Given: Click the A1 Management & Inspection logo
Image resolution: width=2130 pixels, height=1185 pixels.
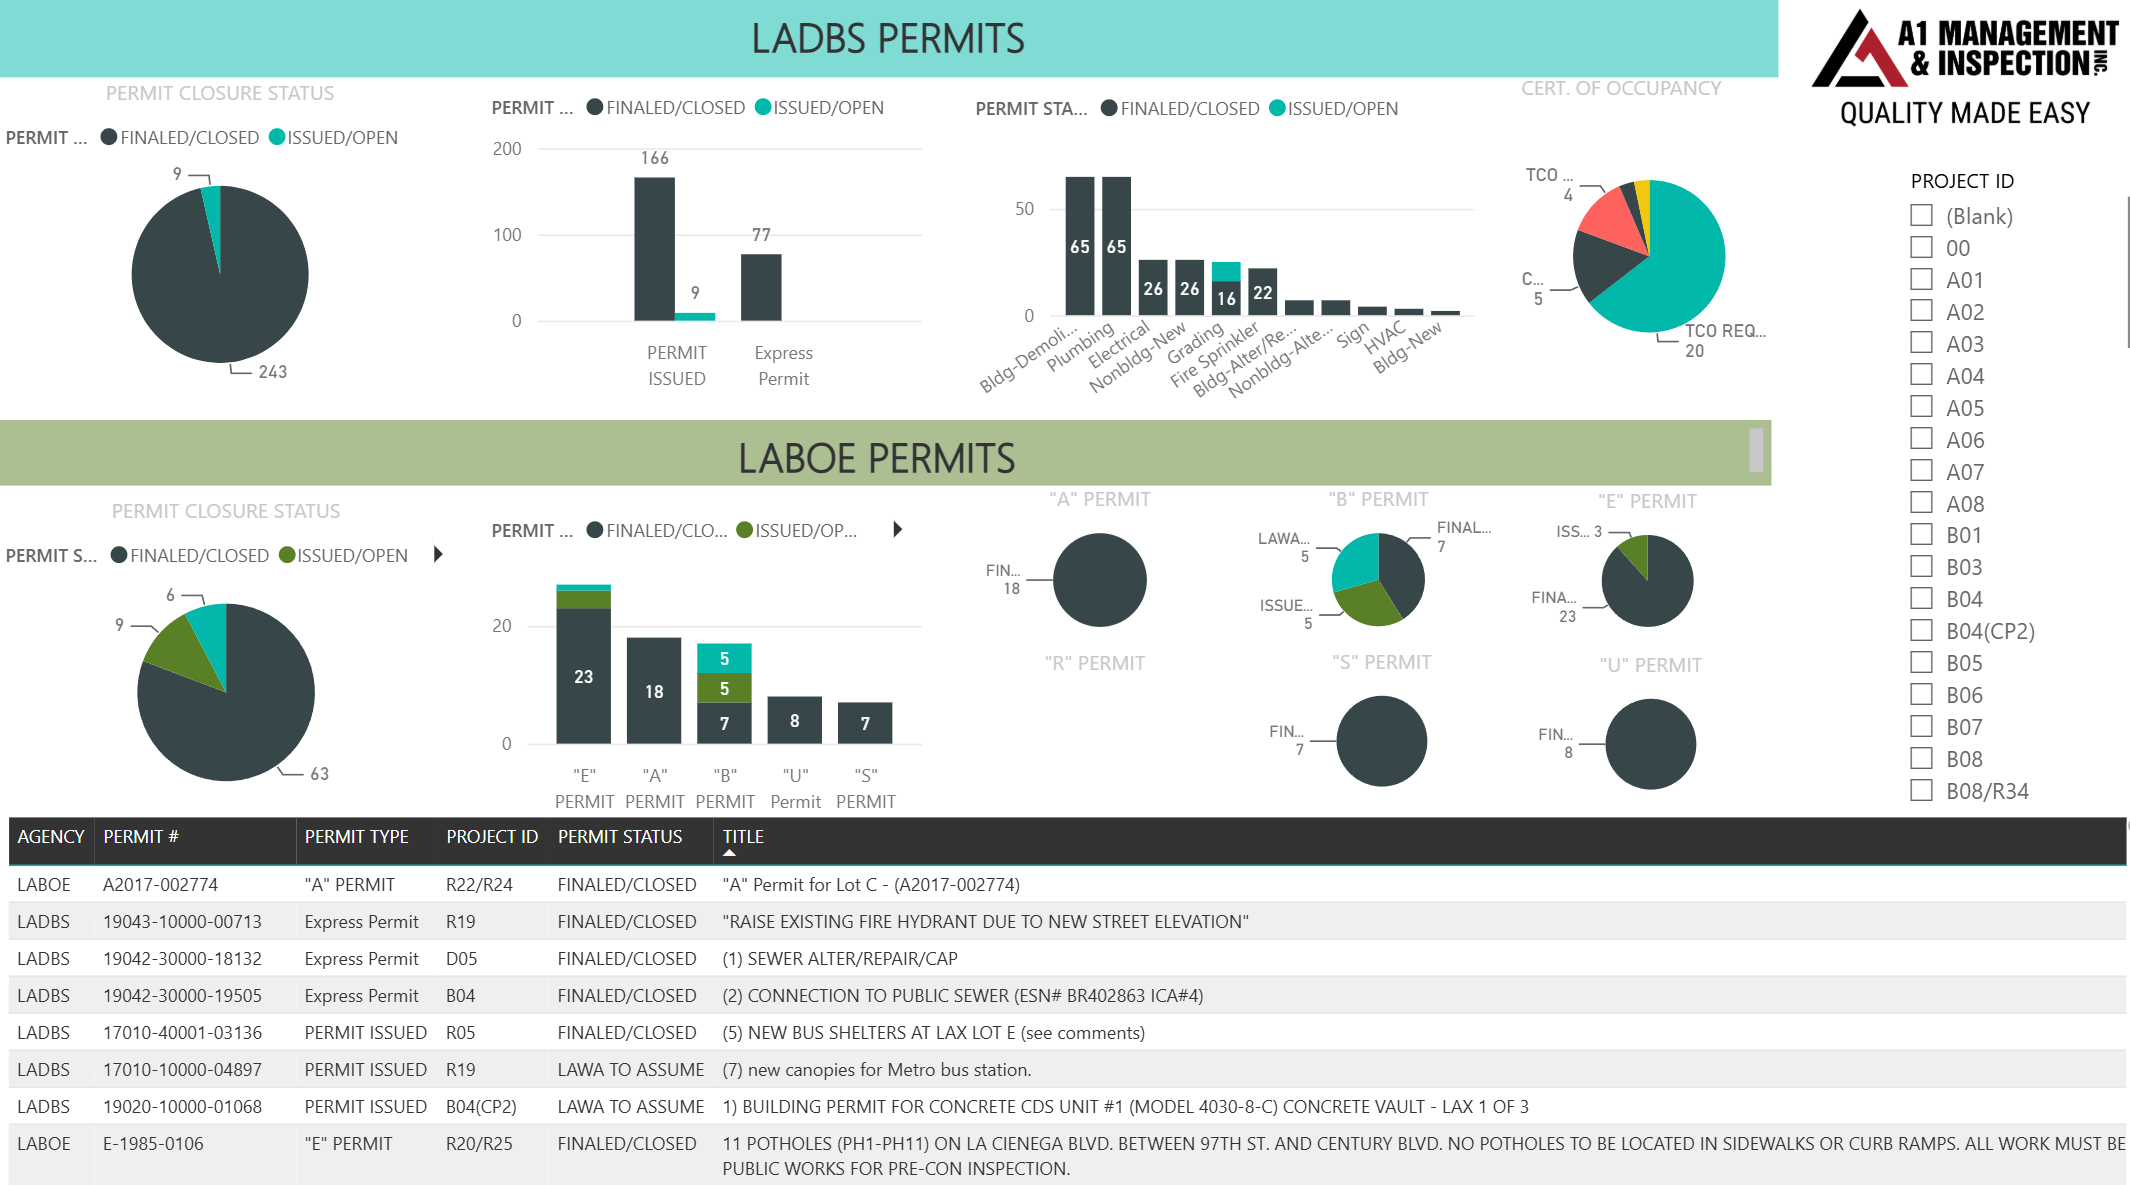Looking at the screenshot, I should click(1965, 68).
